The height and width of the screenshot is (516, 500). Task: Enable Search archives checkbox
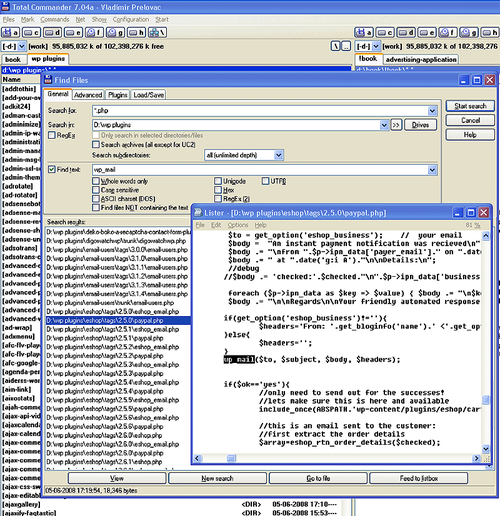point(96,144)
